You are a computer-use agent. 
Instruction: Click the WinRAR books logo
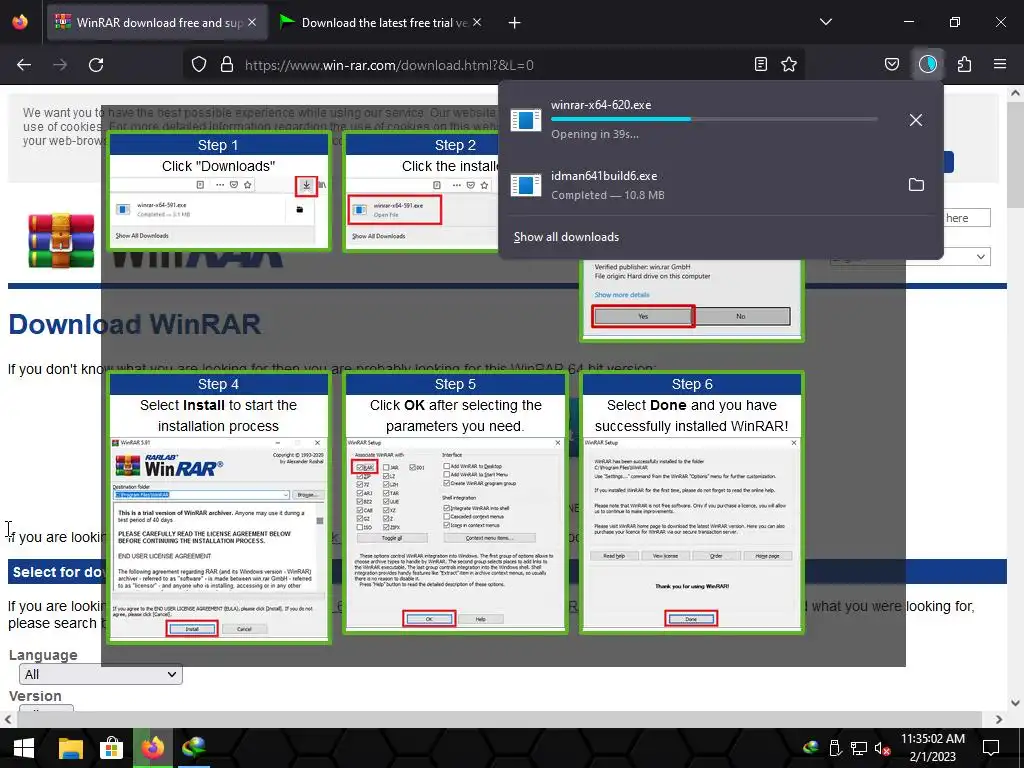coord(61,240)
